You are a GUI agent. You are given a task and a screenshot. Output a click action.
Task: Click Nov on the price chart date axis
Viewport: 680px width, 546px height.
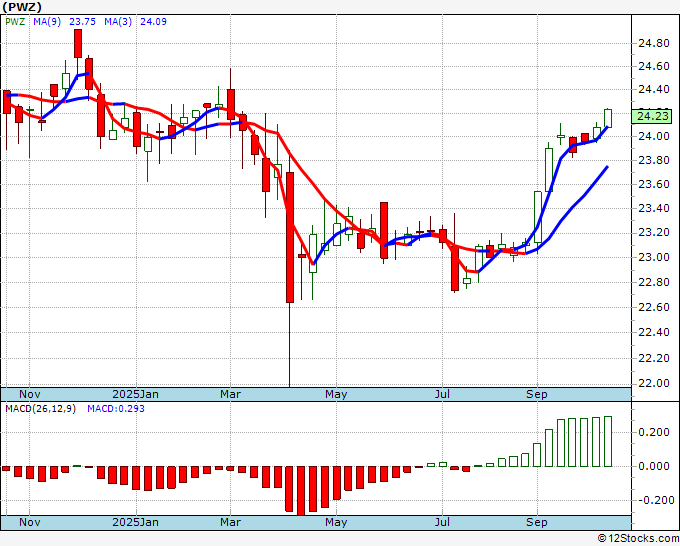click(29, 394)
